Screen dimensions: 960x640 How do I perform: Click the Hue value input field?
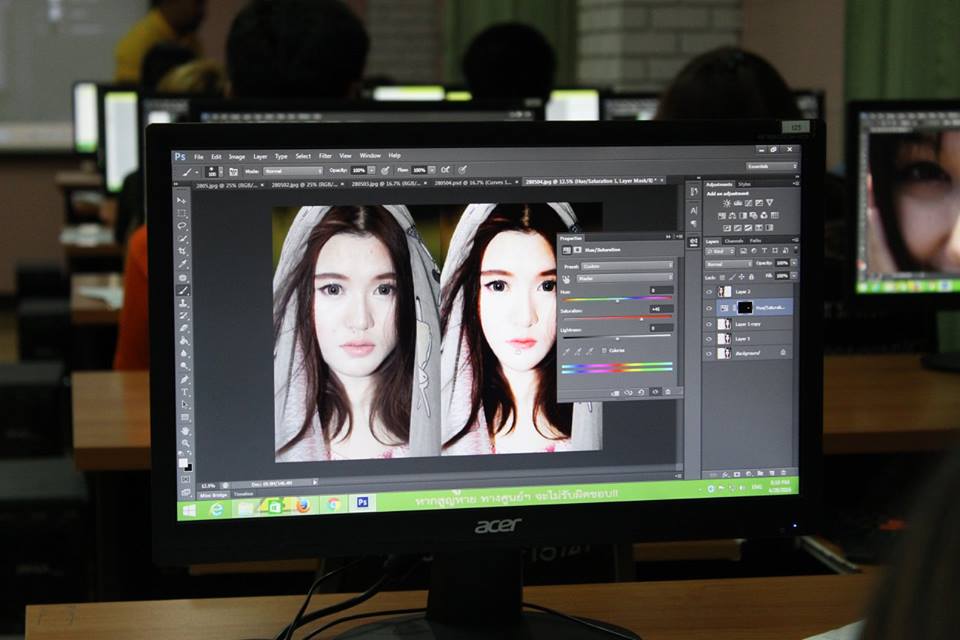point(661,290)
